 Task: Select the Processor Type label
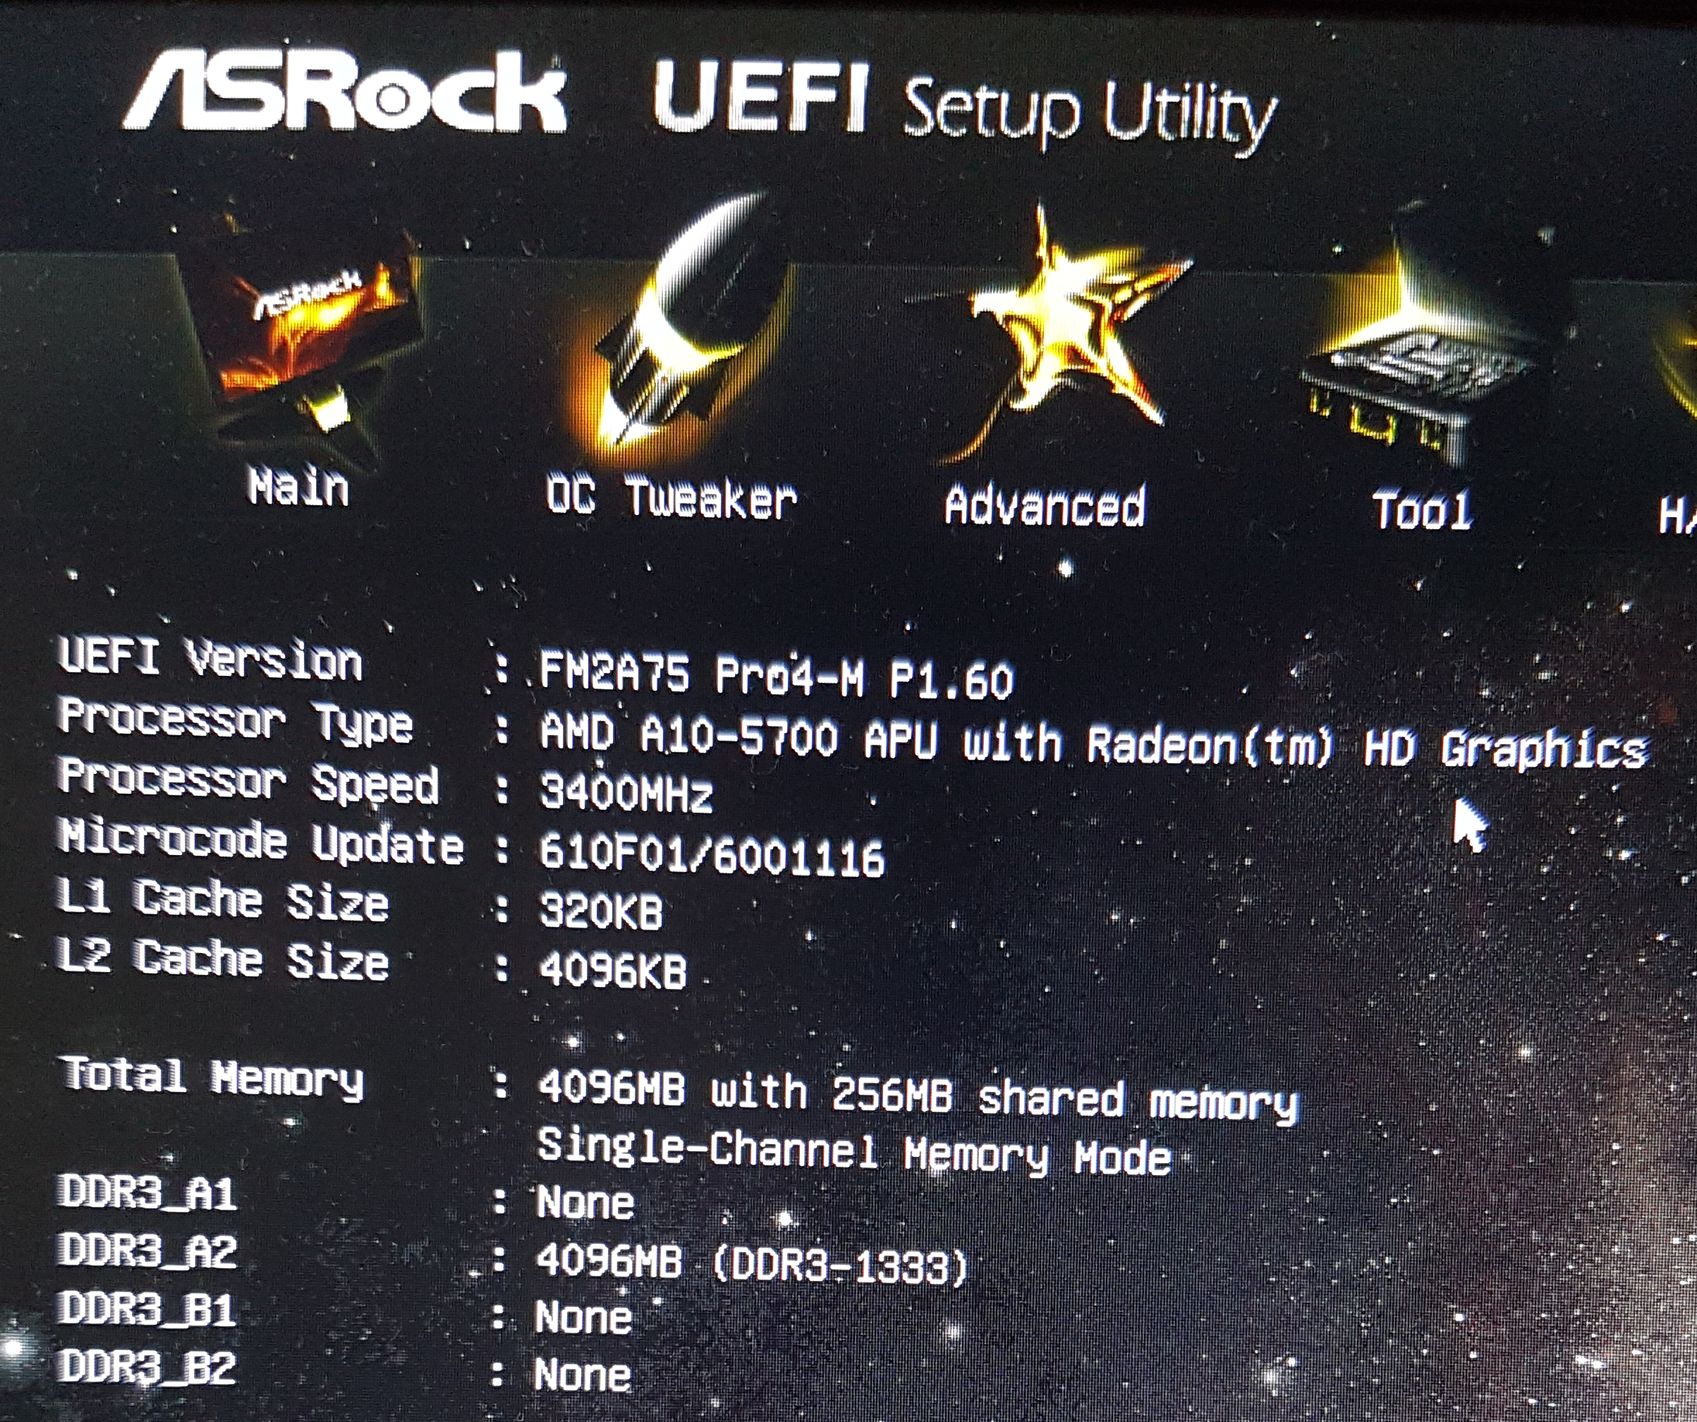tap(235, 720)
